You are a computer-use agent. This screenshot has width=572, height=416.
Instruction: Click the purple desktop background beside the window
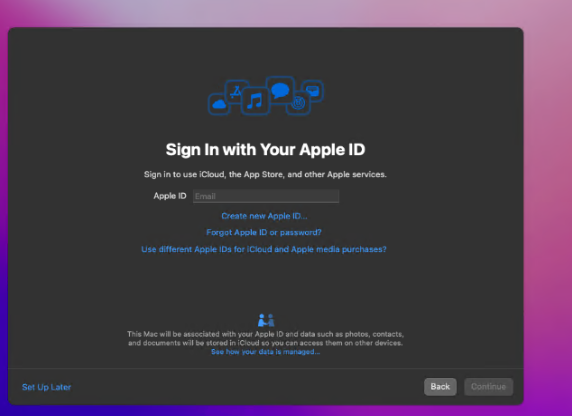pos(547,219)
